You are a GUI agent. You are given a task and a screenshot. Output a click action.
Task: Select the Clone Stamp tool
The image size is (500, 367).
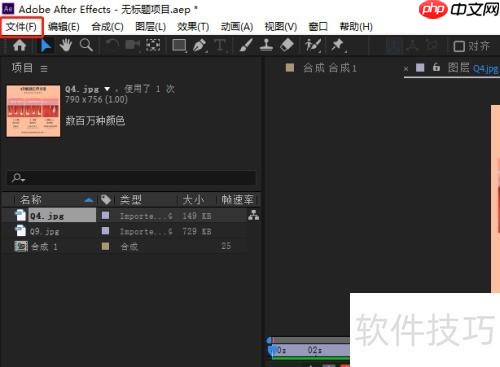tap(266, 45)
